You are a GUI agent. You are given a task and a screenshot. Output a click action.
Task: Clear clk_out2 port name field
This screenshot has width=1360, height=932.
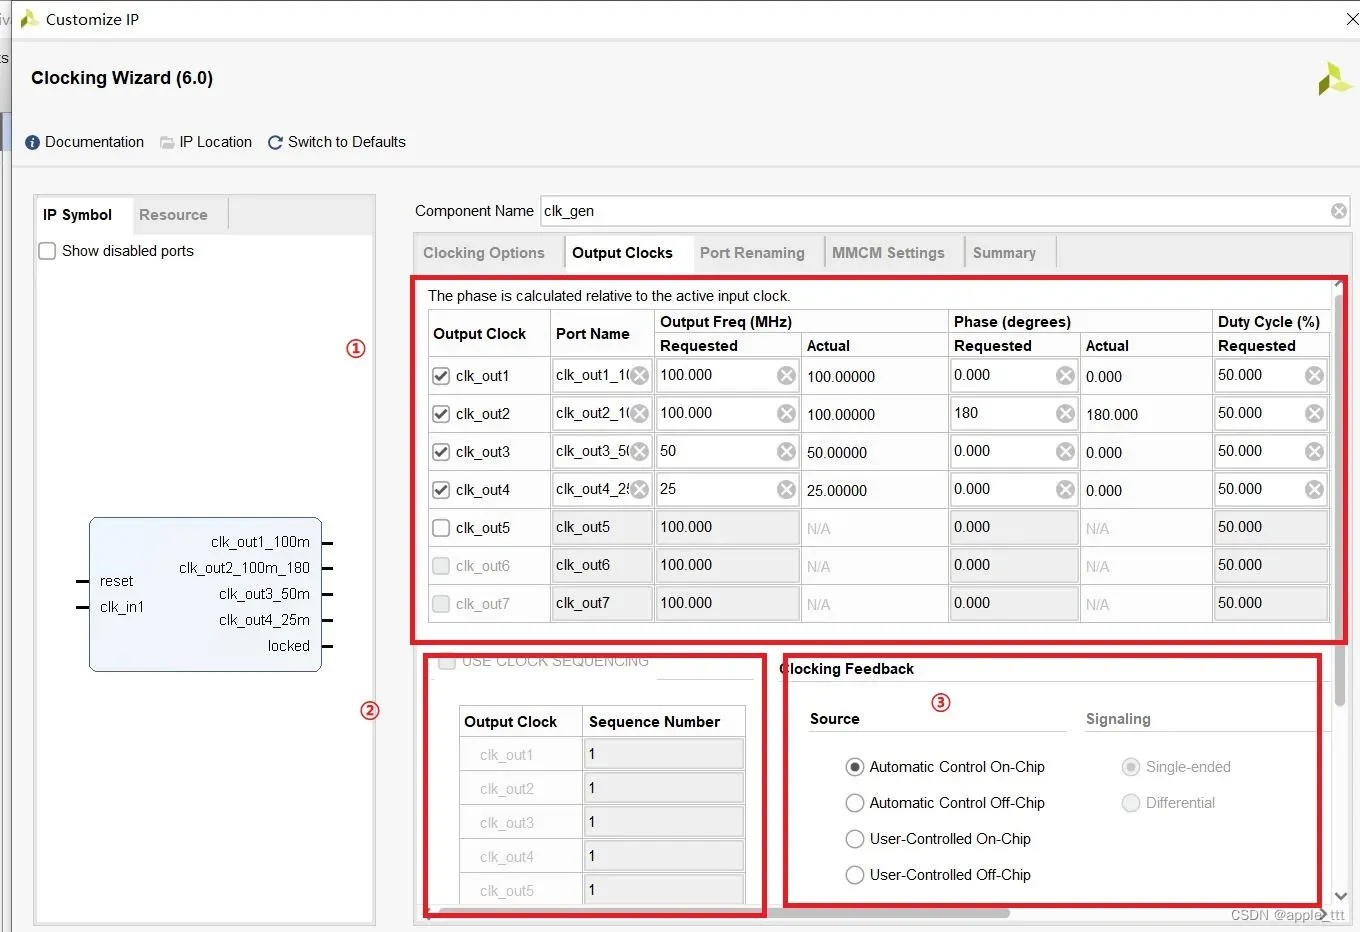640,414
